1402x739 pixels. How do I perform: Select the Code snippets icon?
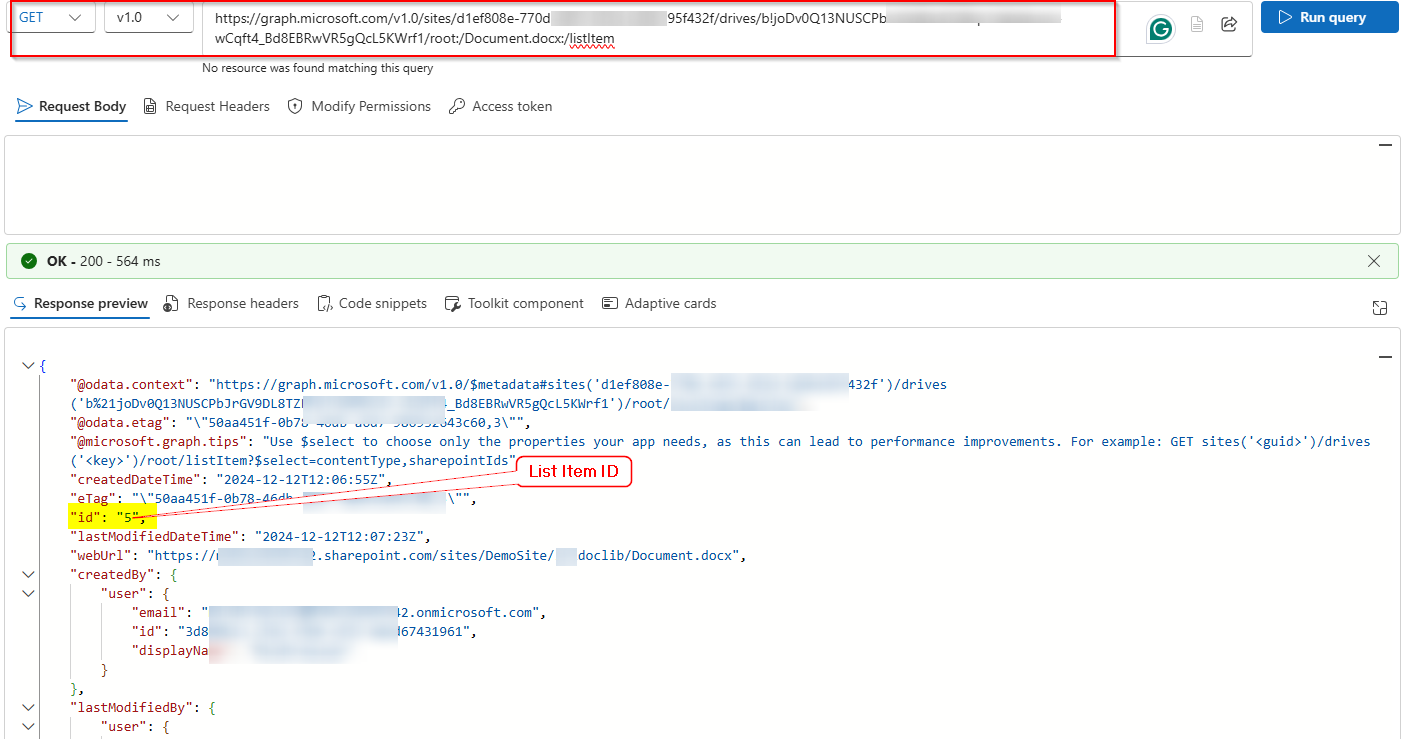pyautogui.click(x=324, y=303)
